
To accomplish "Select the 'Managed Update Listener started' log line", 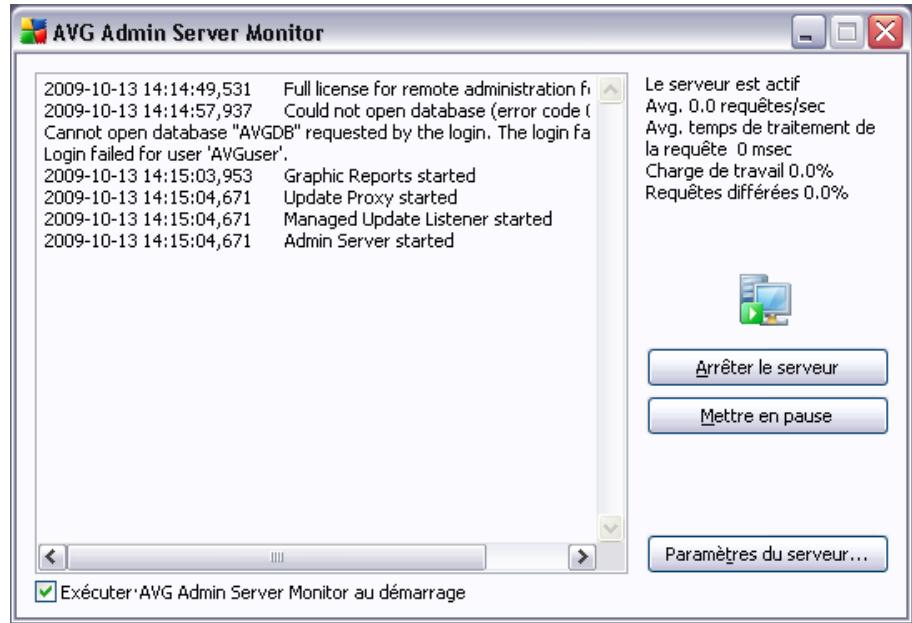I will pos(298,219).
